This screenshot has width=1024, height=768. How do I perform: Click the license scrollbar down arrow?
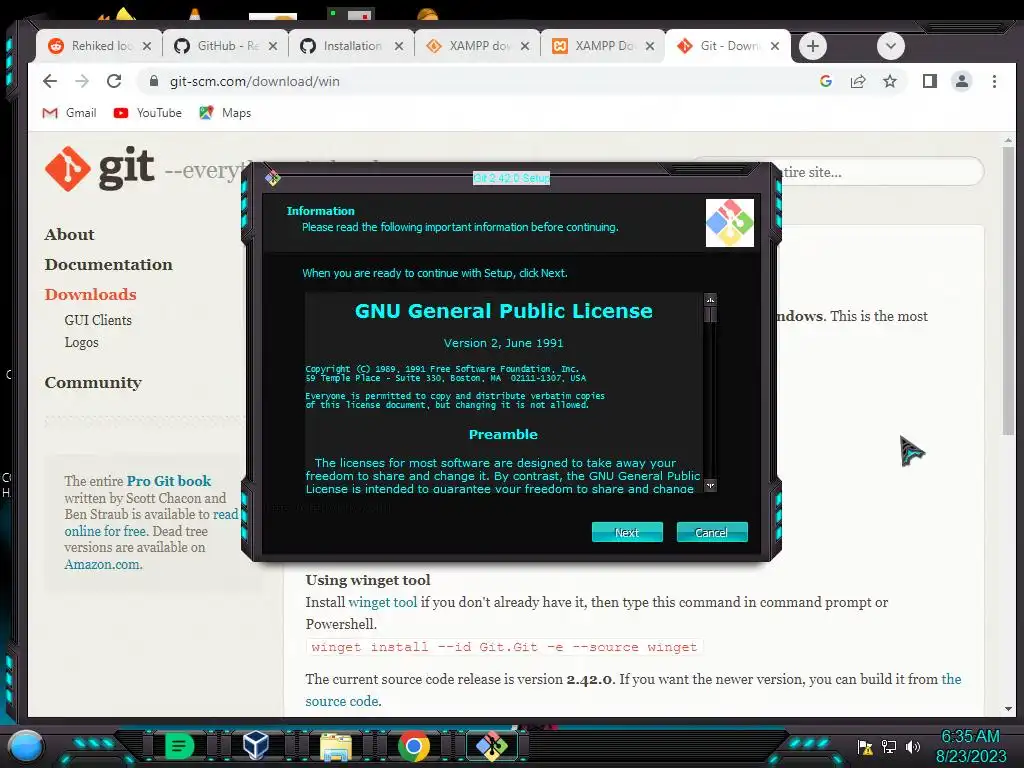[711, 485]
